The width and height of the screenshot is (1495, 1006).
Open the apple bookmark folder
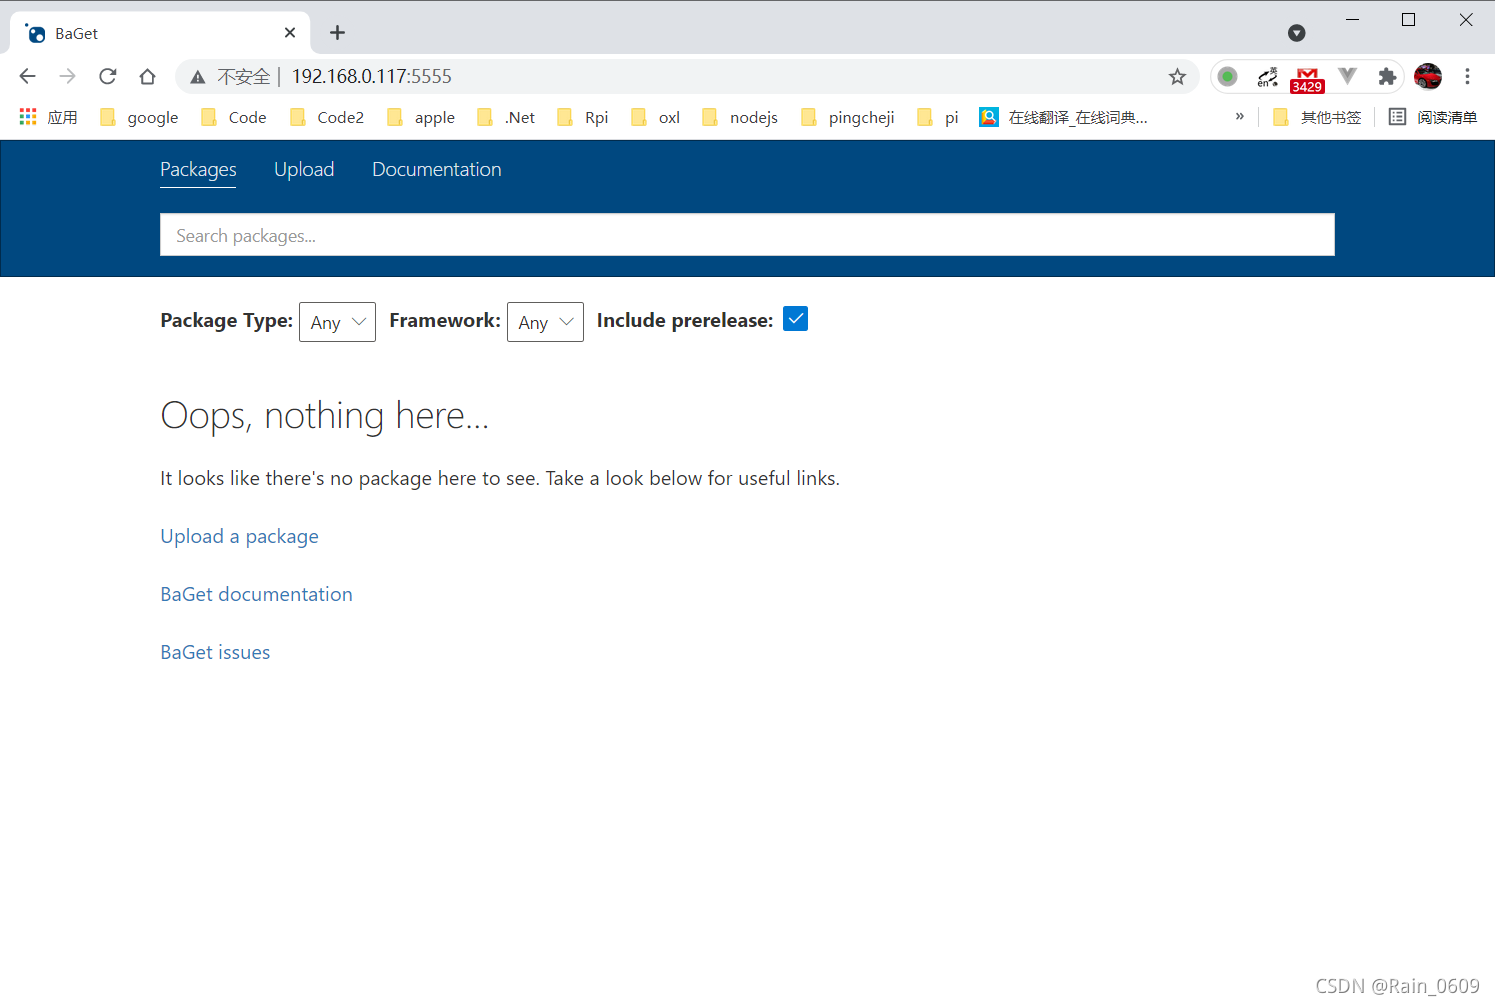pos(421,117)
